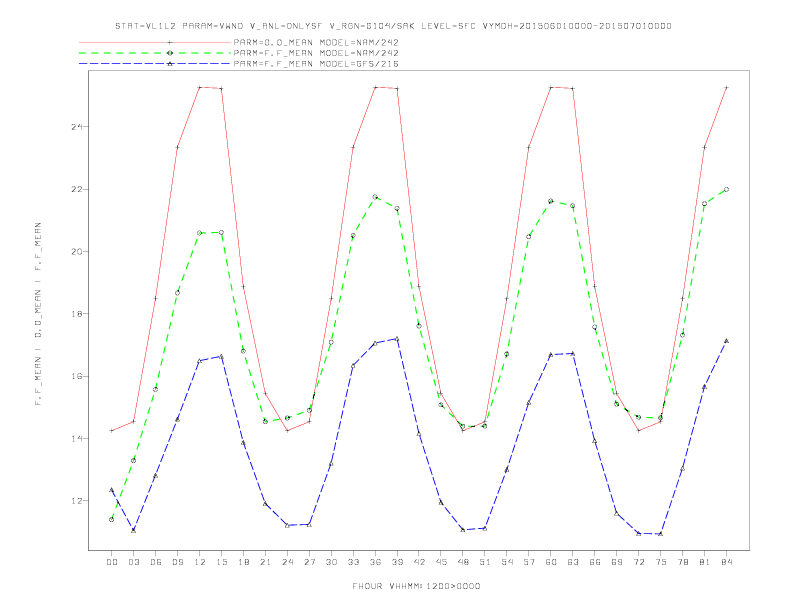Click x-axis tick label 57
Image resolution: width=792 pixels, height=612 pixels.
point(529,562)
